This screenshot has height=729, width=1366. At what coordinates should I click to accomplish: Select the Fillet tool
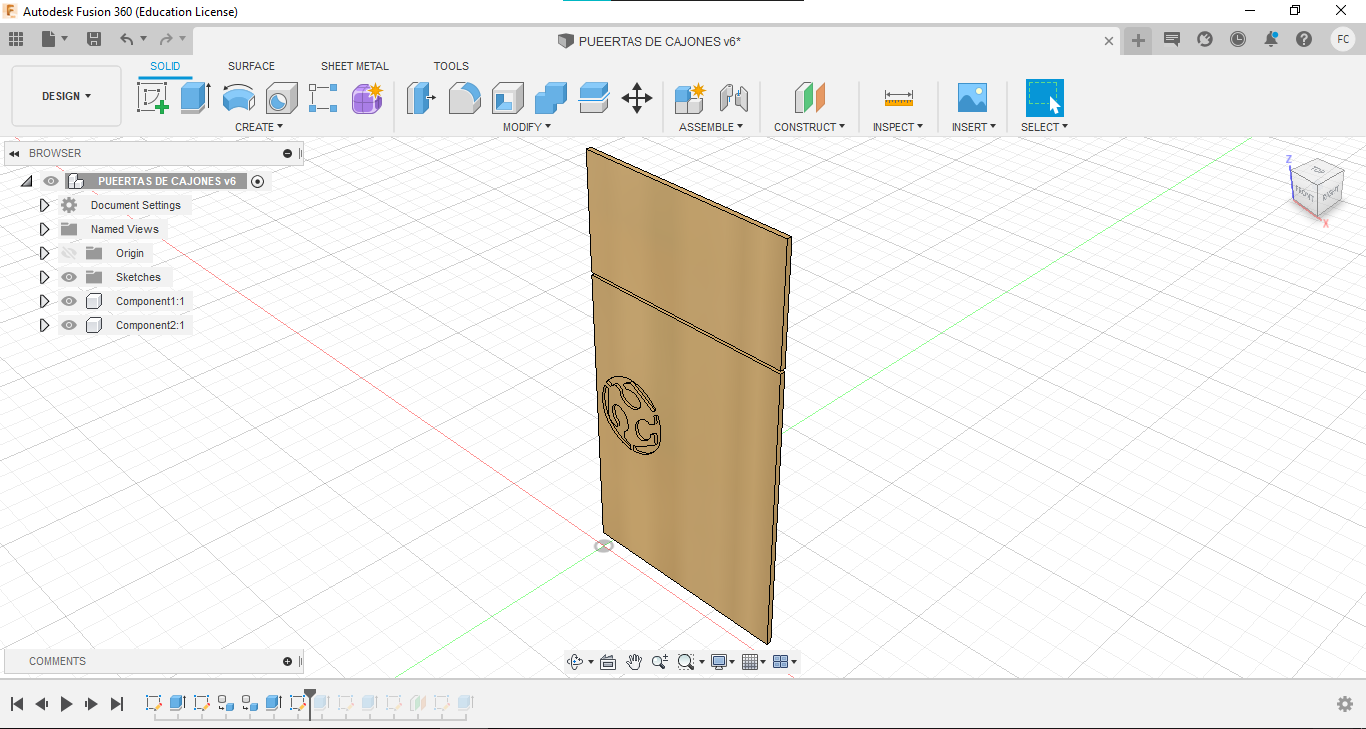464,98
